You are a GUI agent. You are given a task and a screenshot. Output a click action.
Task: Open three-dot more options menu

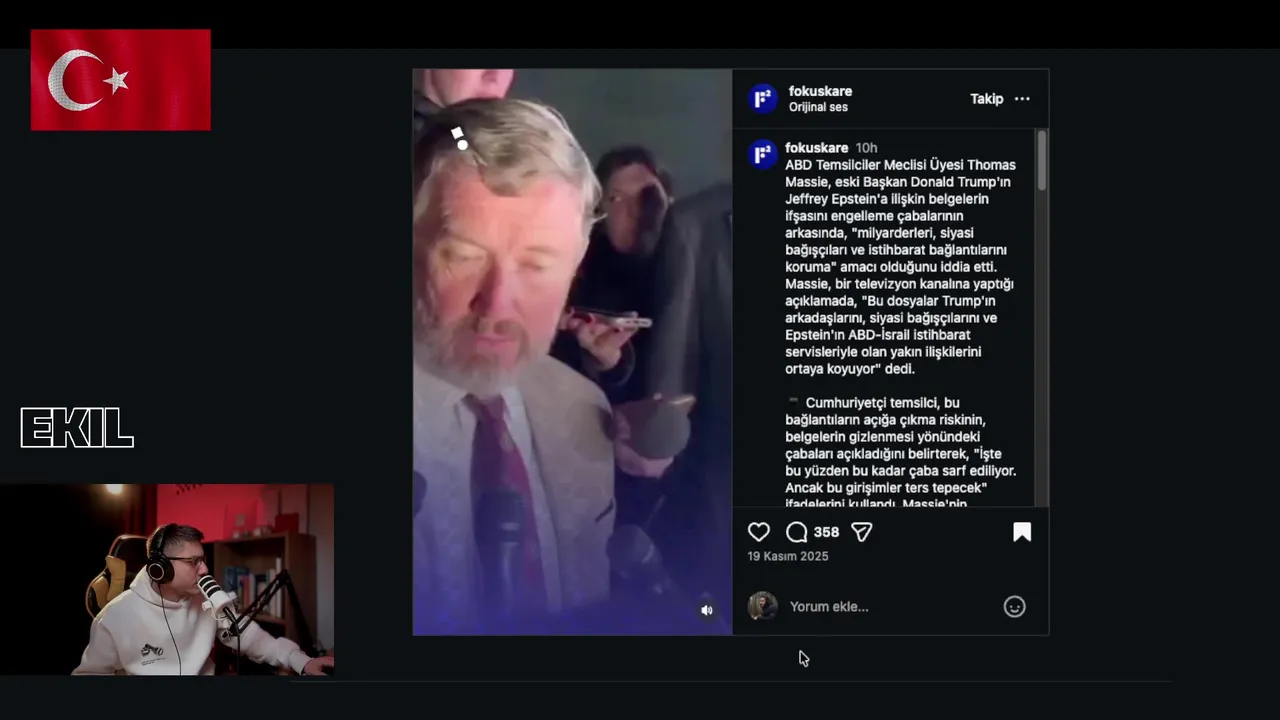[1022, 99]
